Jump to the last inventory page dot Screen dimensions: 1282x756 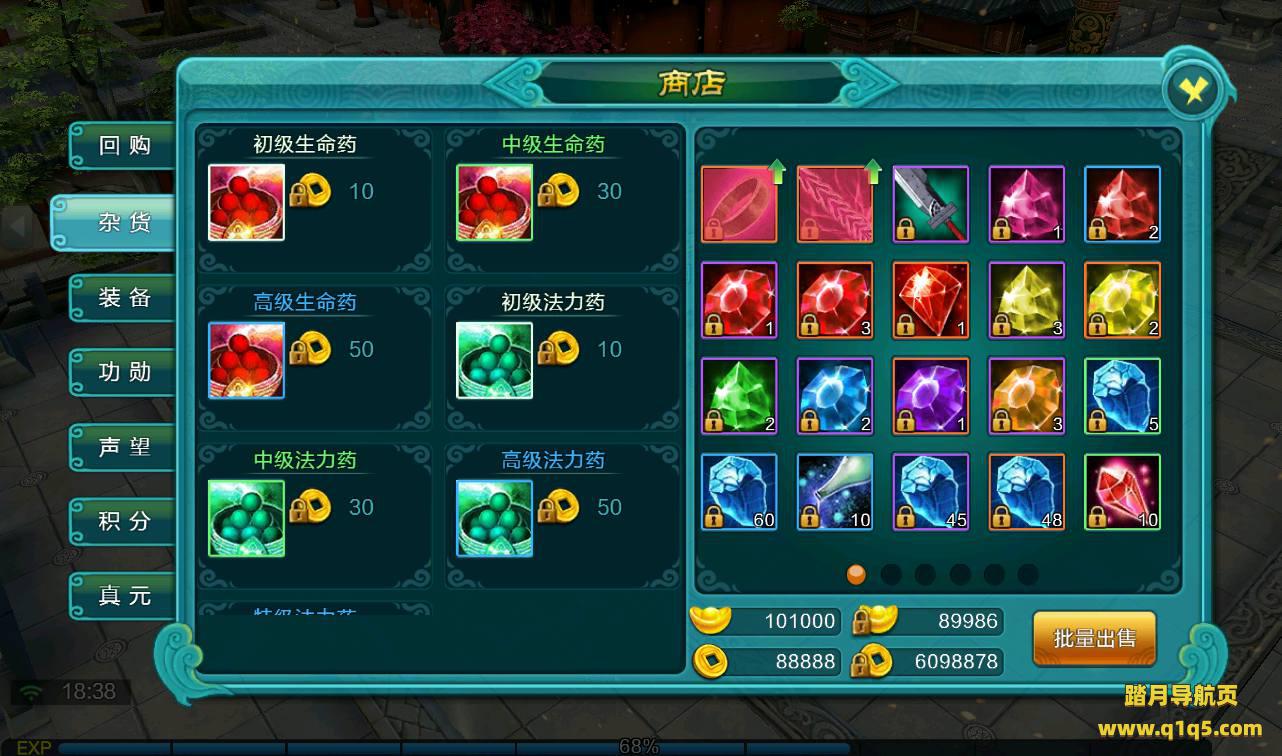(1027, 574)
